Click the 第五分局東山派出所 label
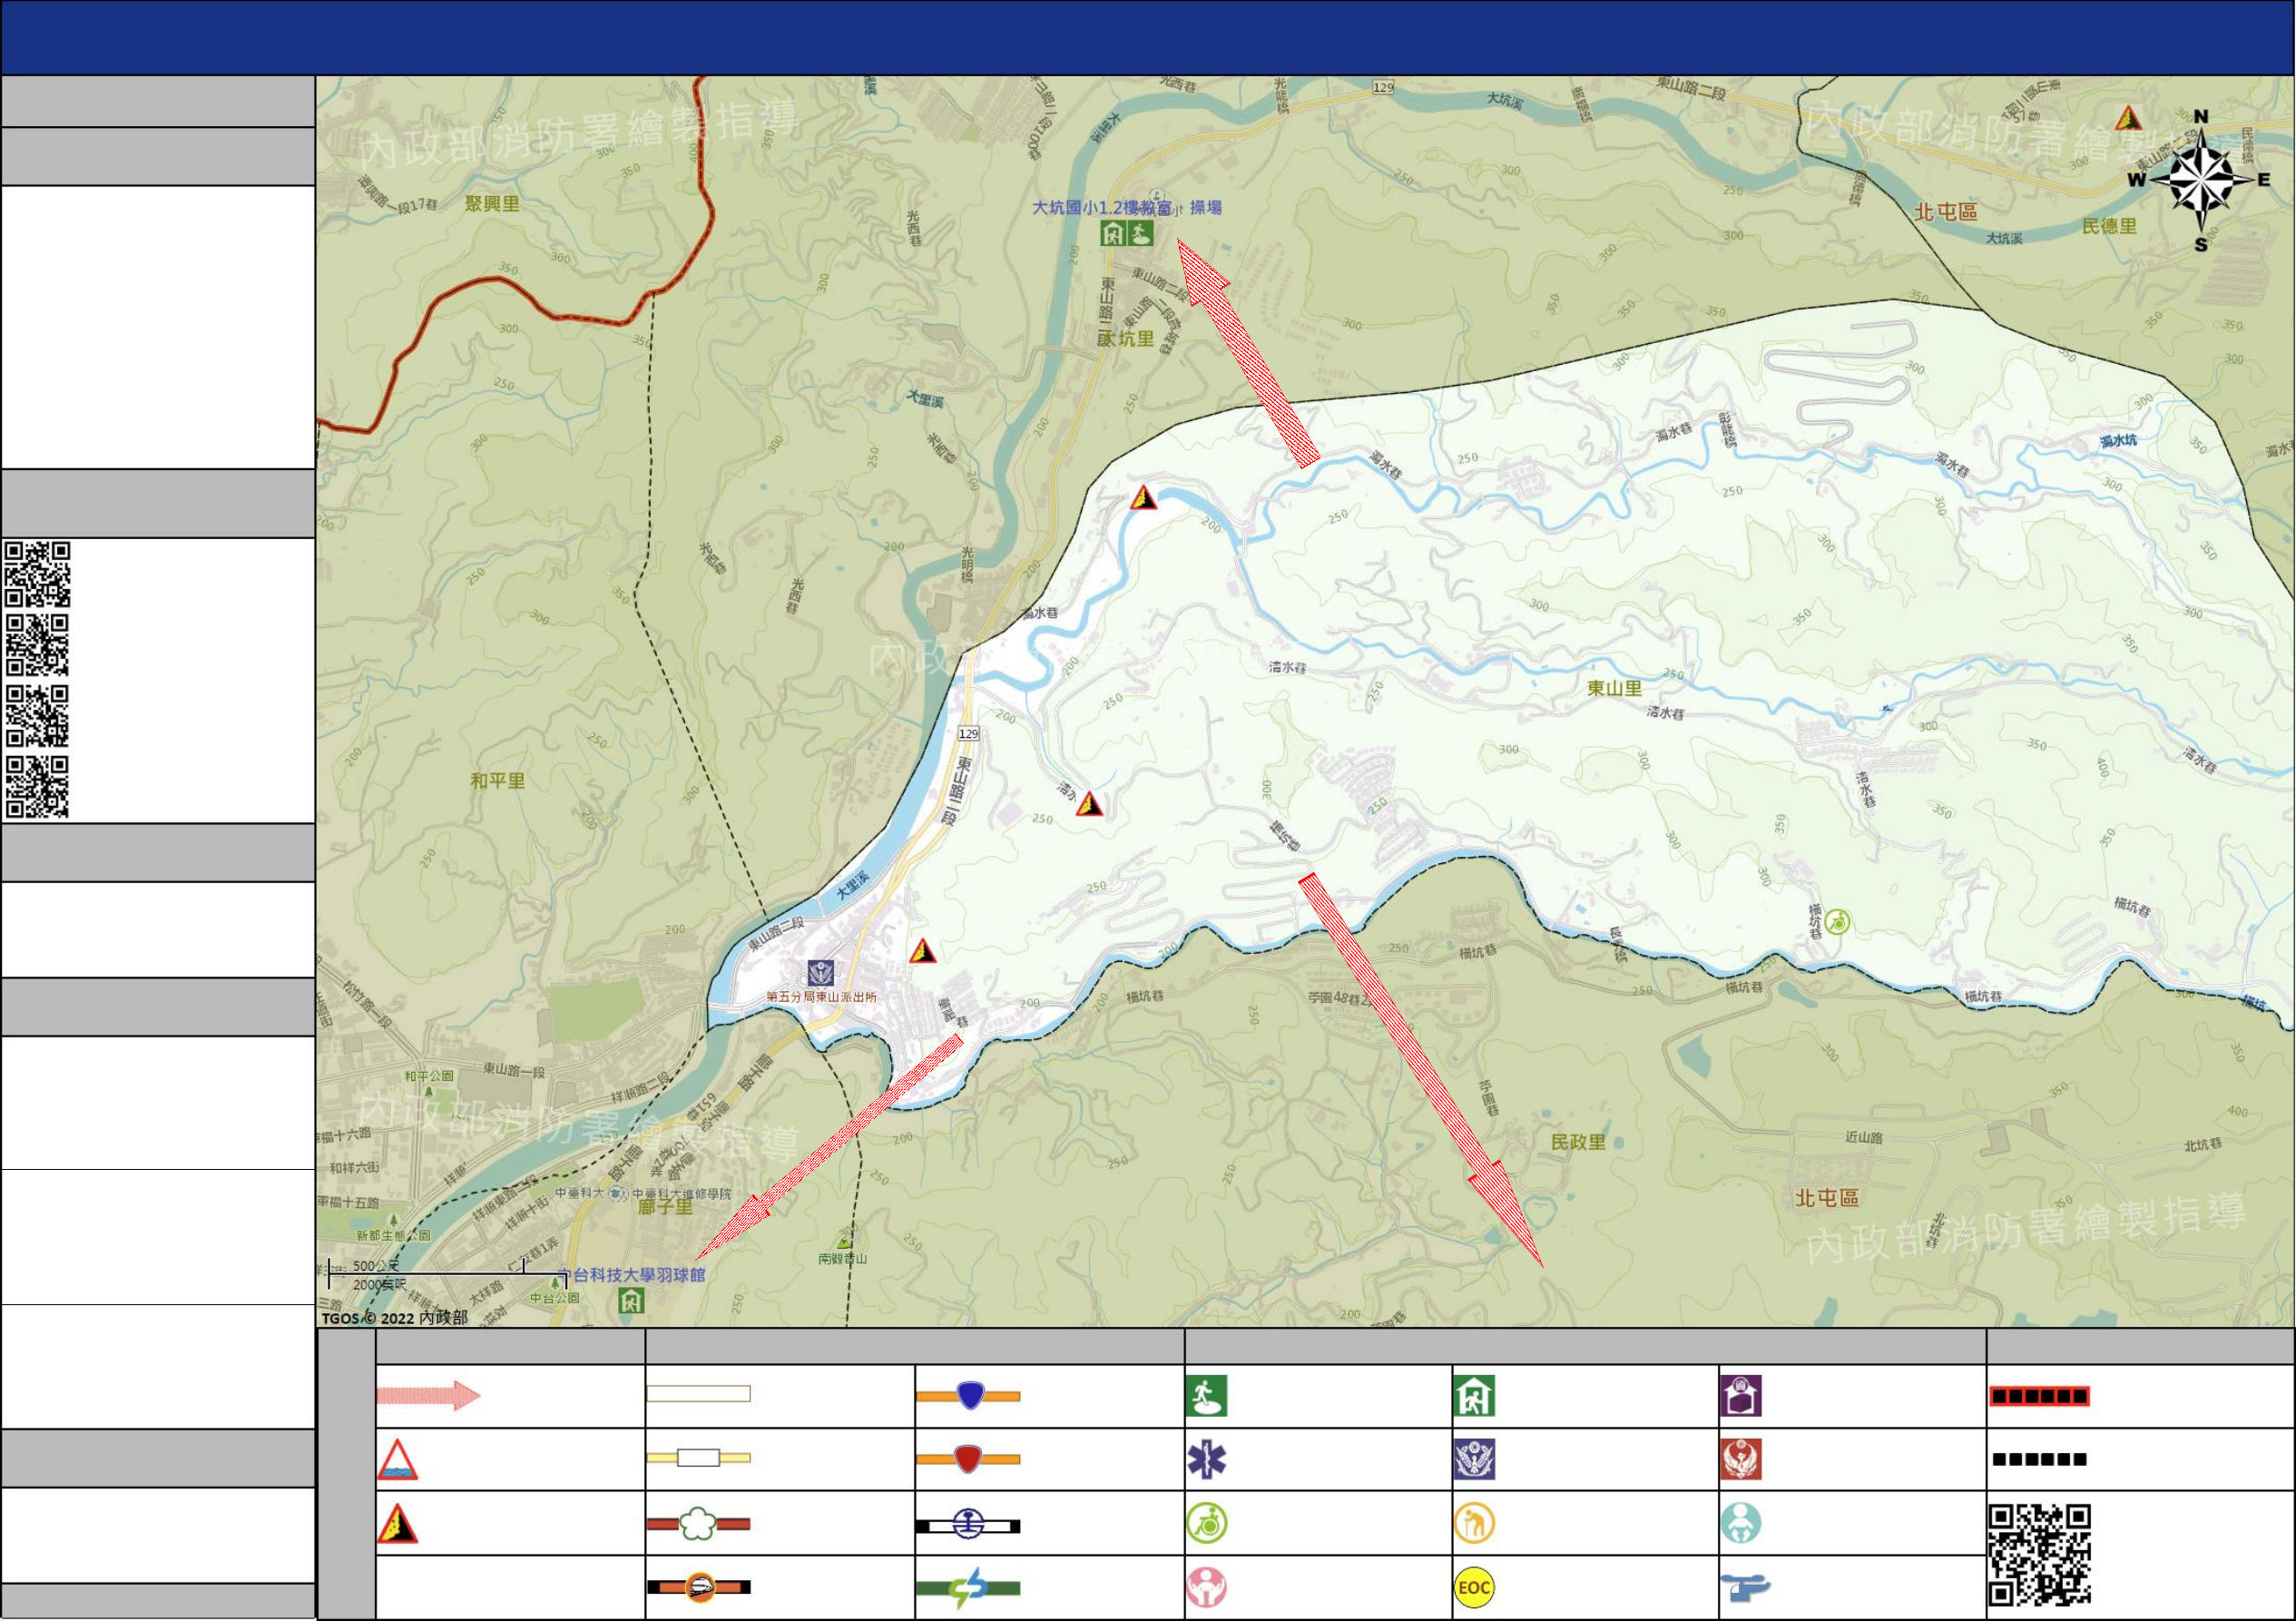Image resolution: width=2296 pixels, height=1621 pixels. tap(822, 997)
